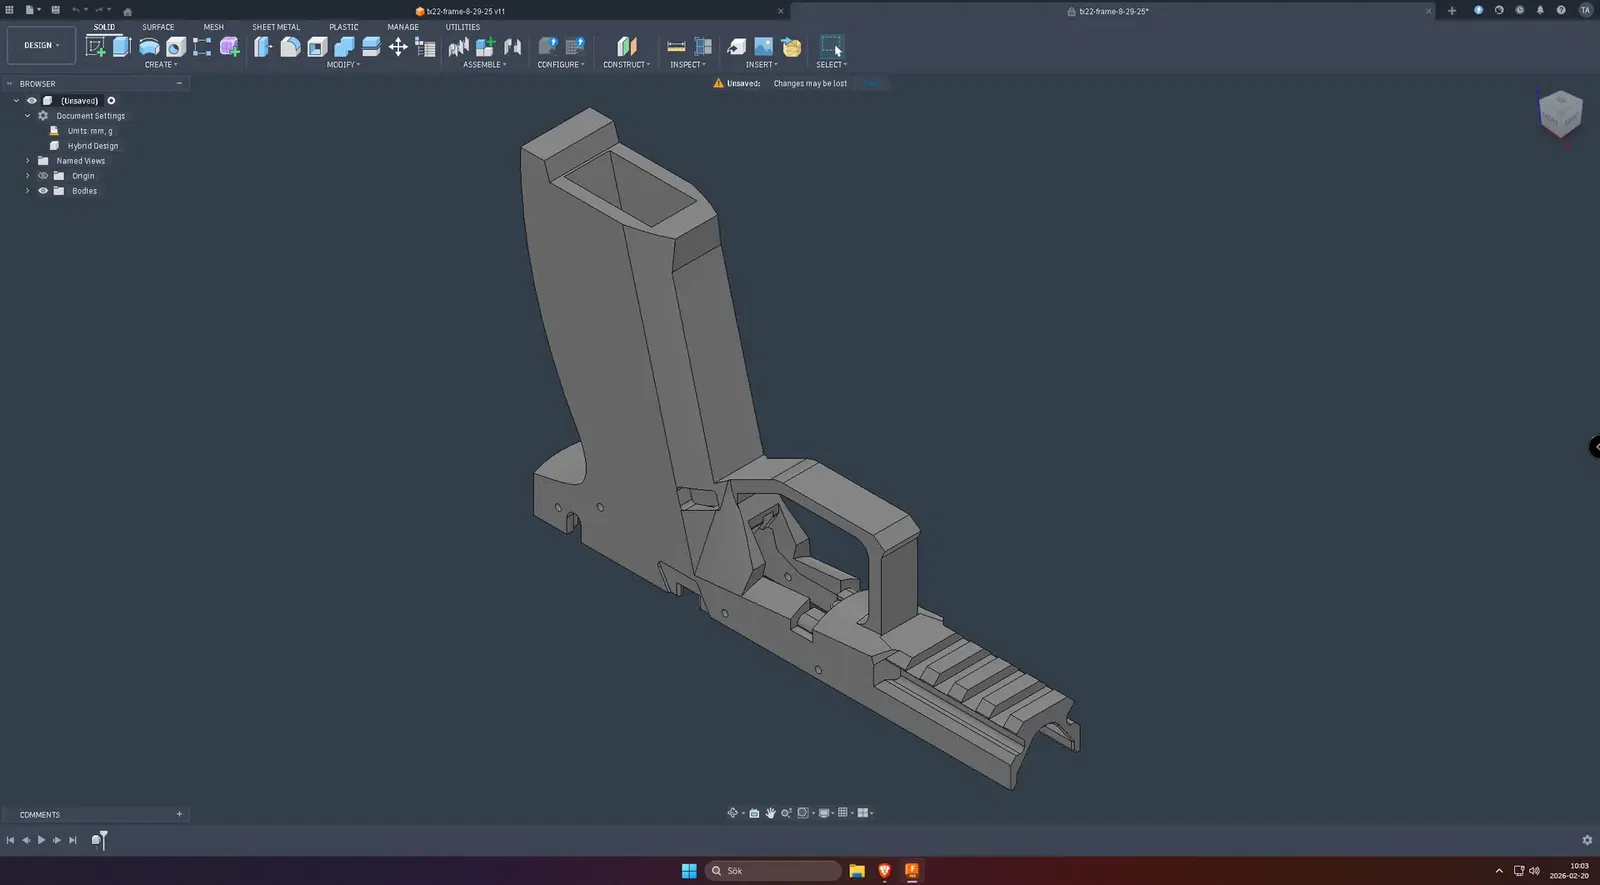Apply the Fillet tool
The image size is (1600, 885).
[x=290, y=46]
